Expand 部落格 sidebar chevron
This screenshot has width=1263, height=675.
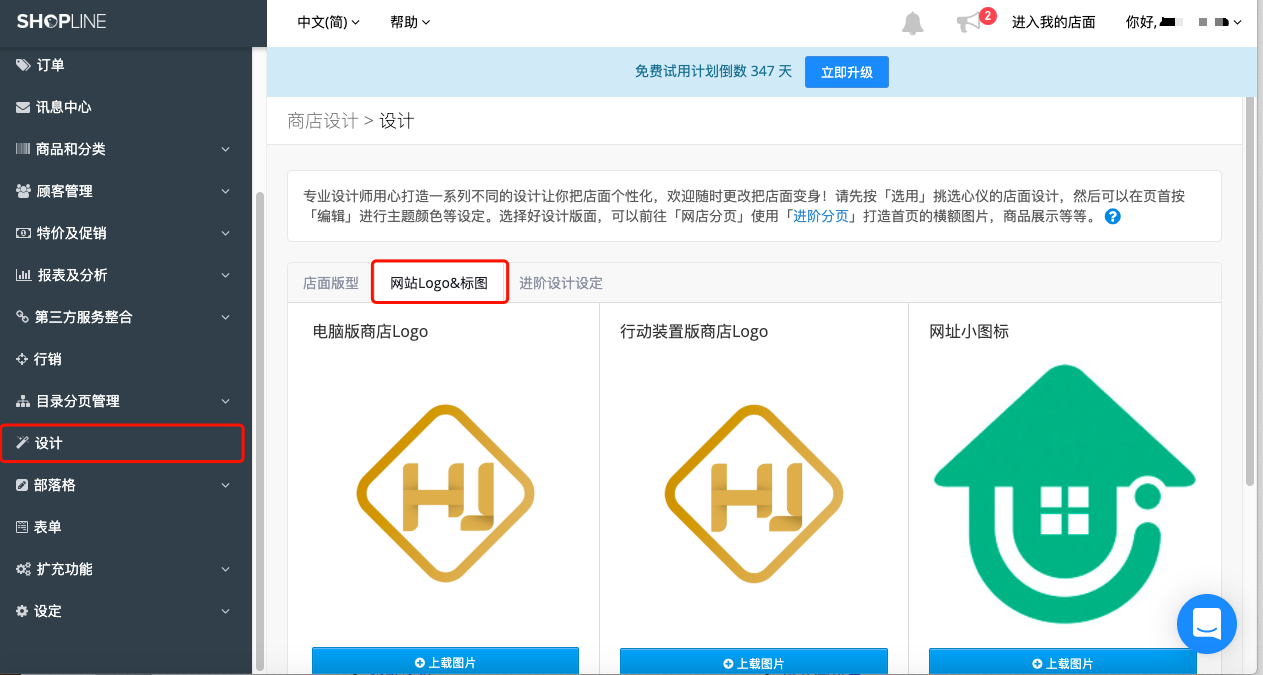[225, 485]
